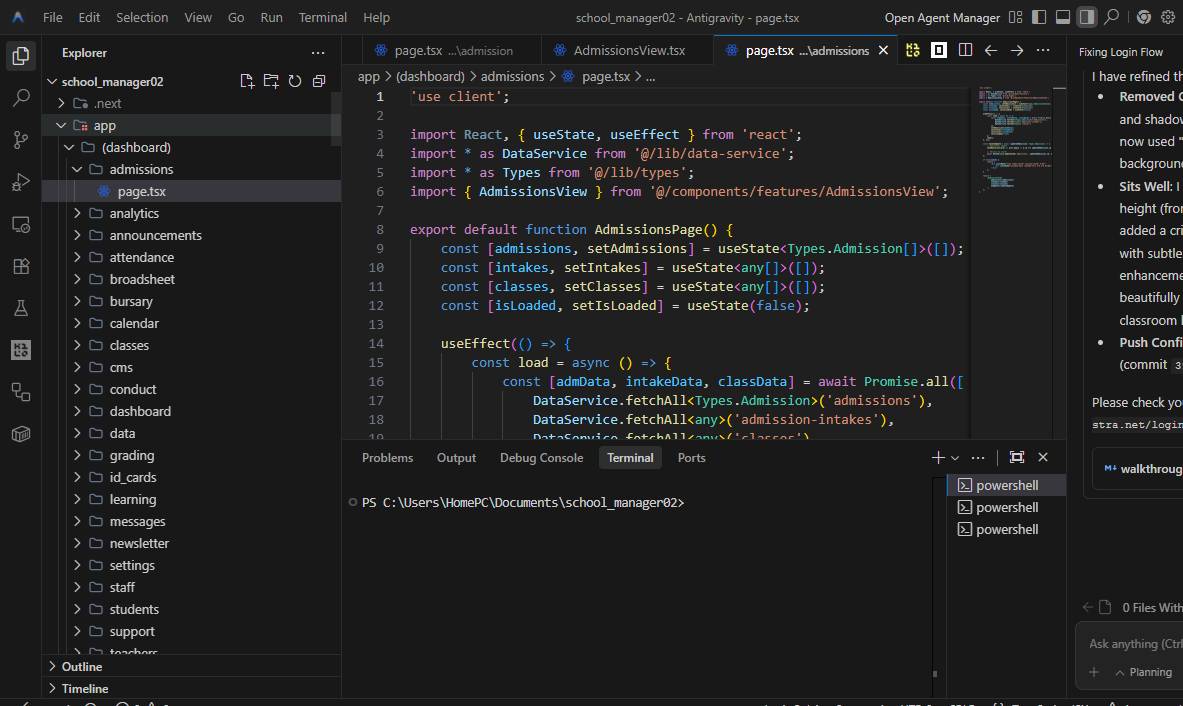The image size is (1183, 706).
Task: Open Explorer views and more actions menu
Action: click(x=318, y=53)
